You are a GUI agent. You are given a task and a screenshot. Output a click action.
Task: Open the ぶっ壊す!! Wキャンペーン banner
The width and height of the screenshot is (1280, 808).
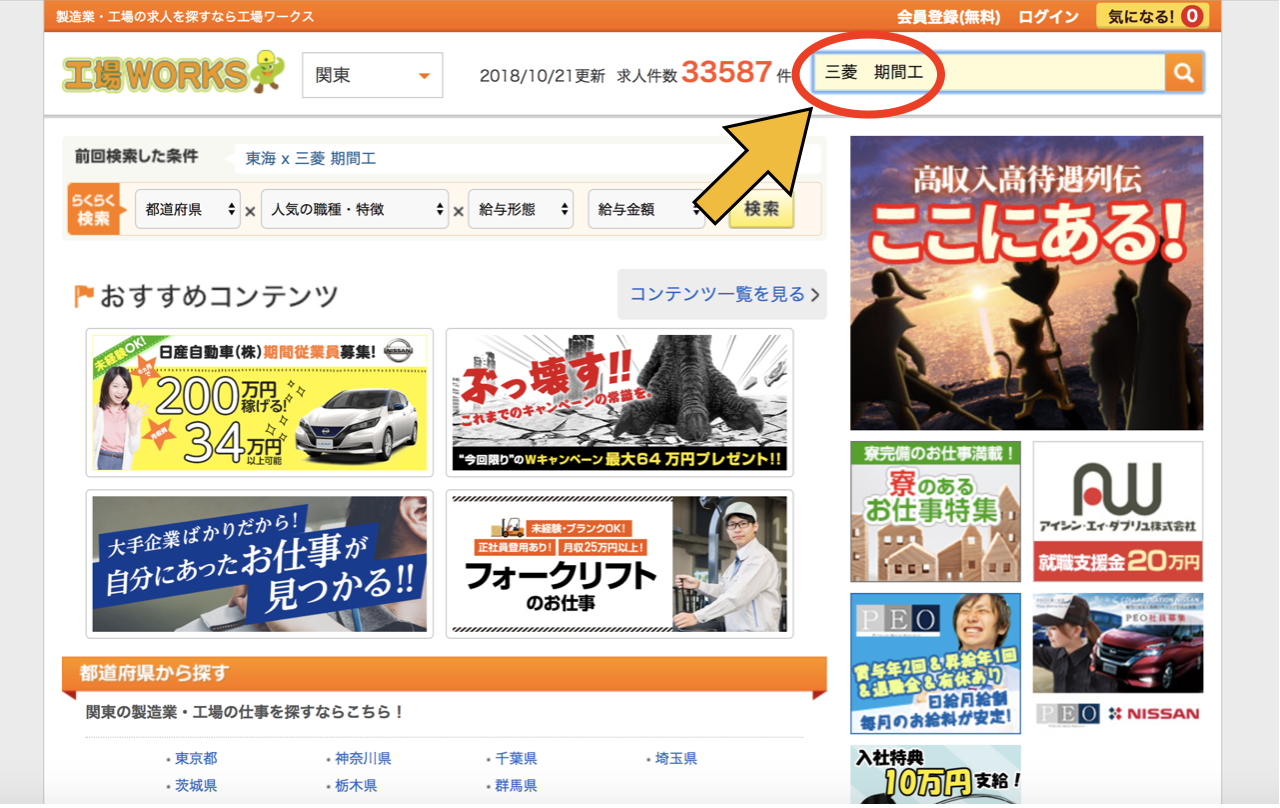(620, 402)
